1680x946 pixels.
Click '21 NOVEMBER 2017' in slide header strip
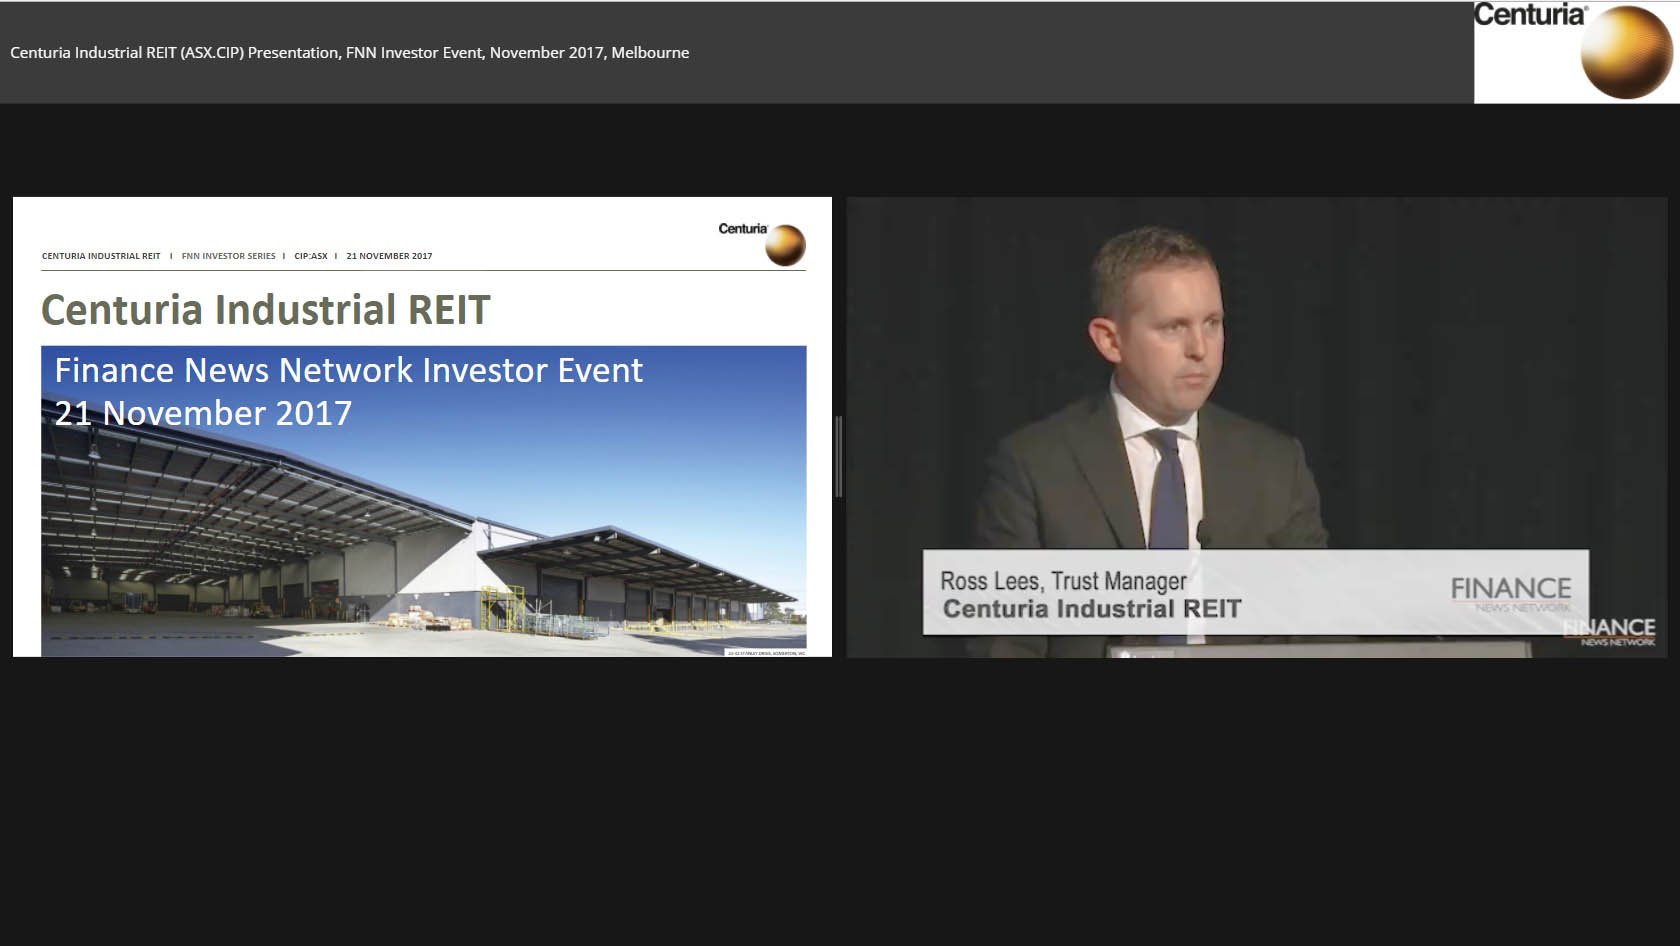click(389, 256)
